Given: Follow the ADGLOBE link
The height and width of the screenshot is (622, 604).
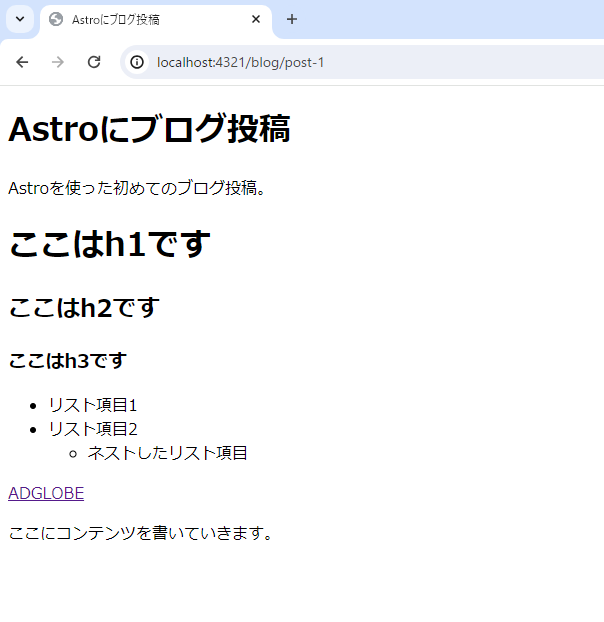Looking at the screenshot, I should (x=46, y=493).
